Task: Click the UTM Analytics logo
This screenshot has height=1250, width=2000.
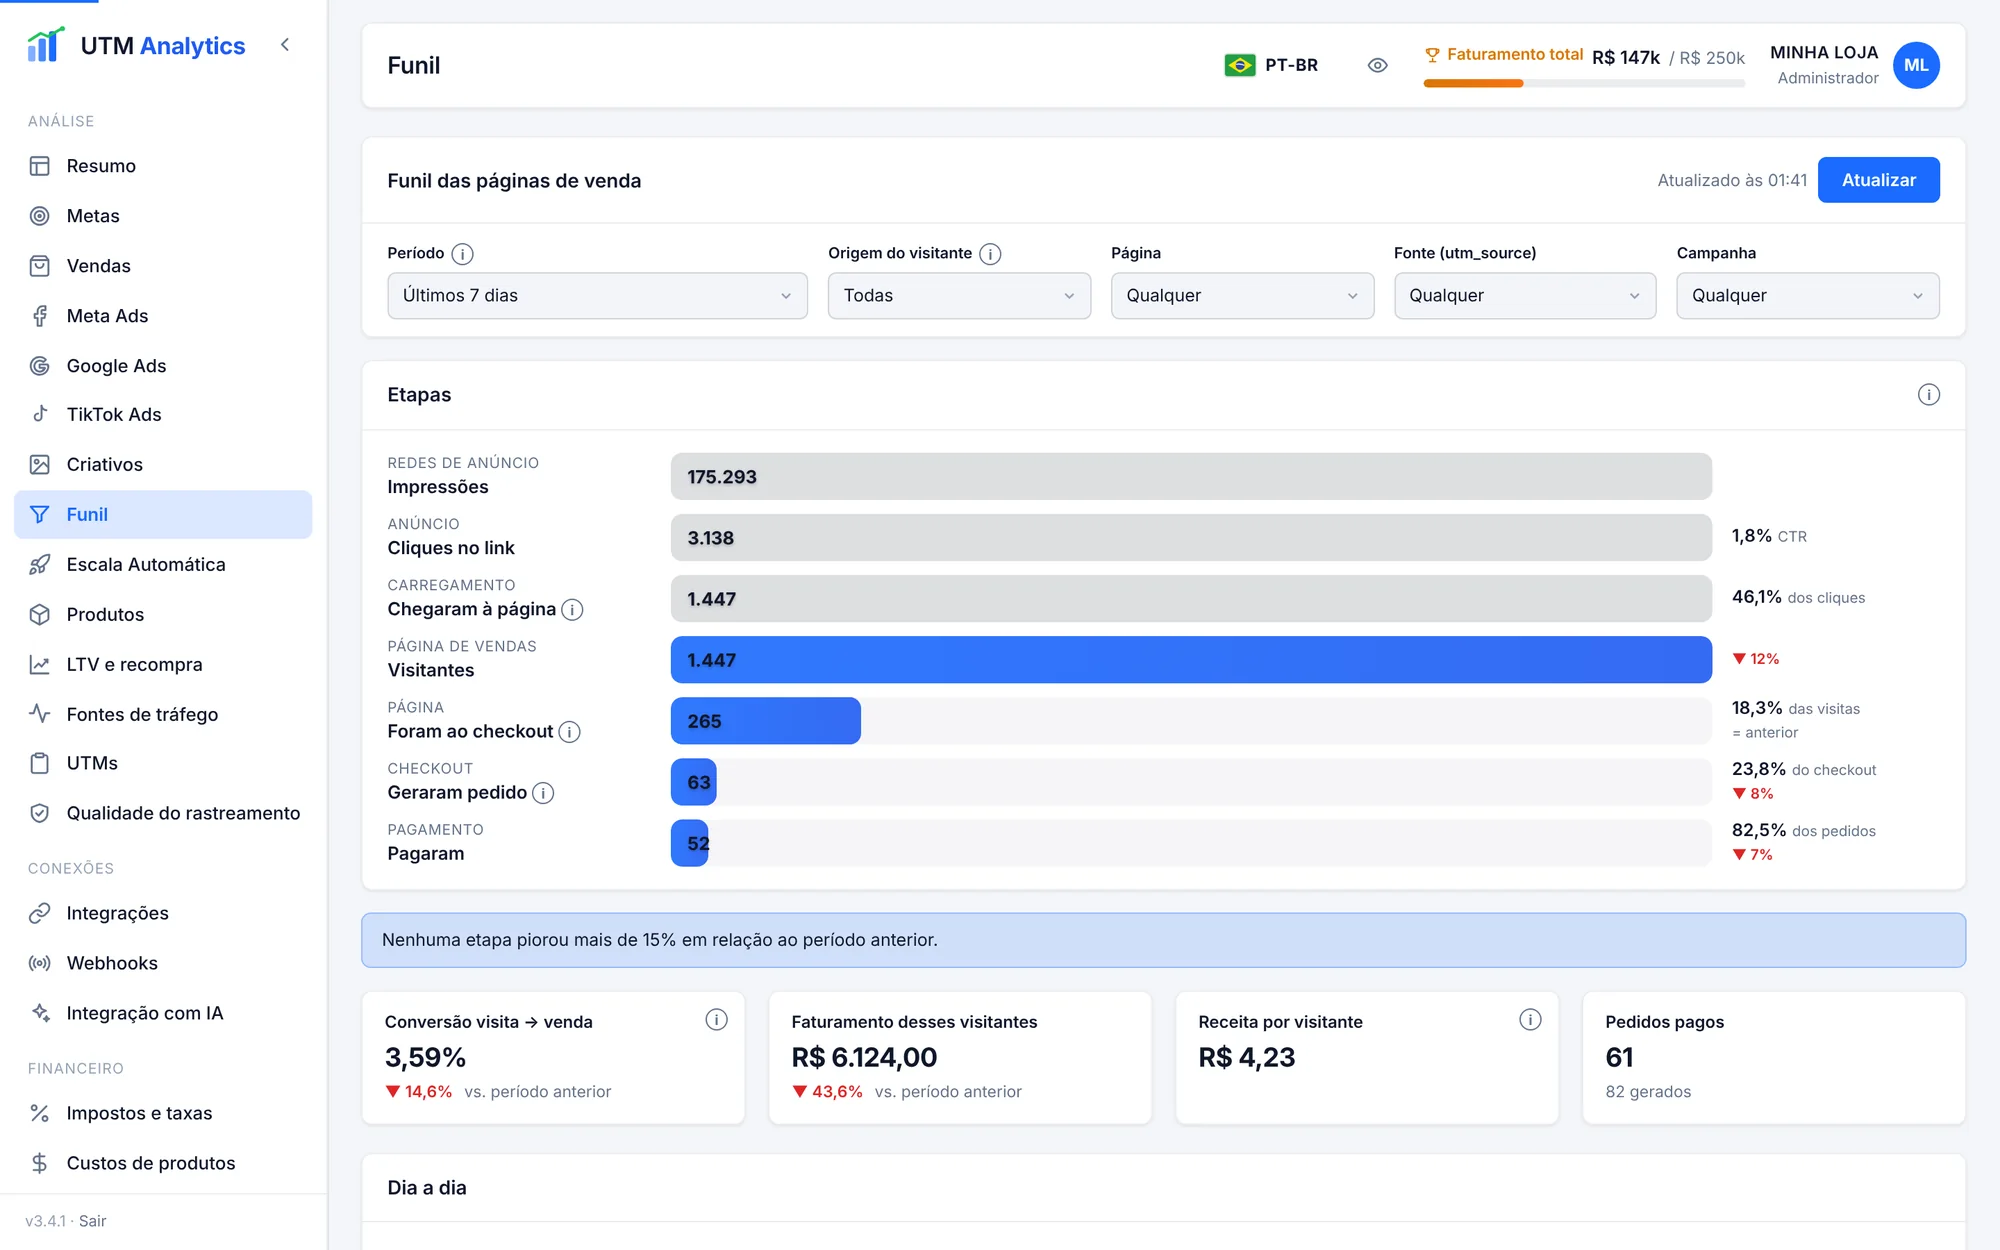Action: 136,45
